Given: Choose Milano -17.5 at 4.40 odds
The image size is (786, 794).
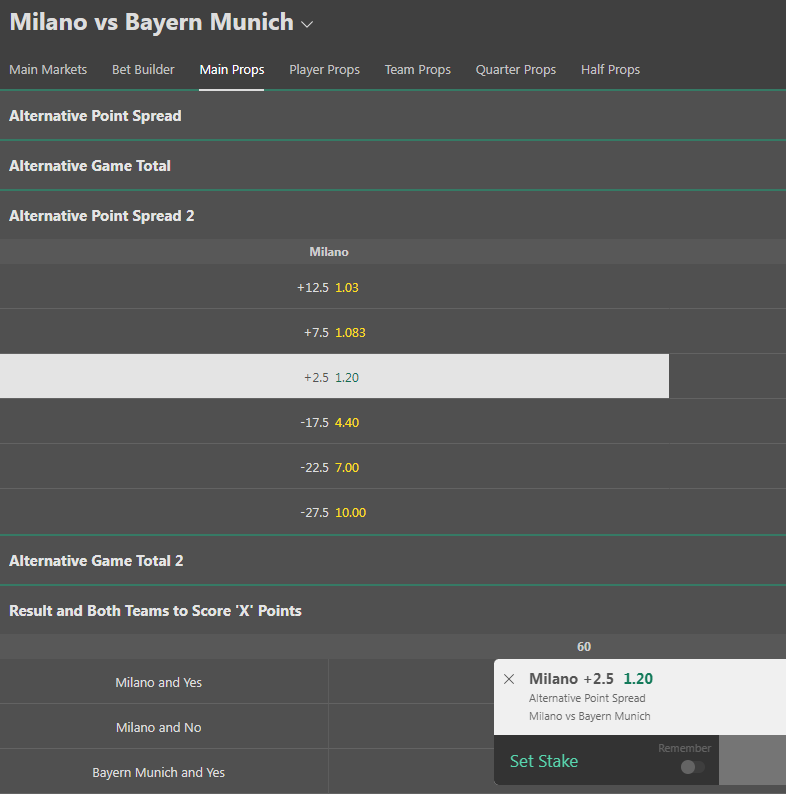Looking at the screenshot, I should tap(334, 422).
